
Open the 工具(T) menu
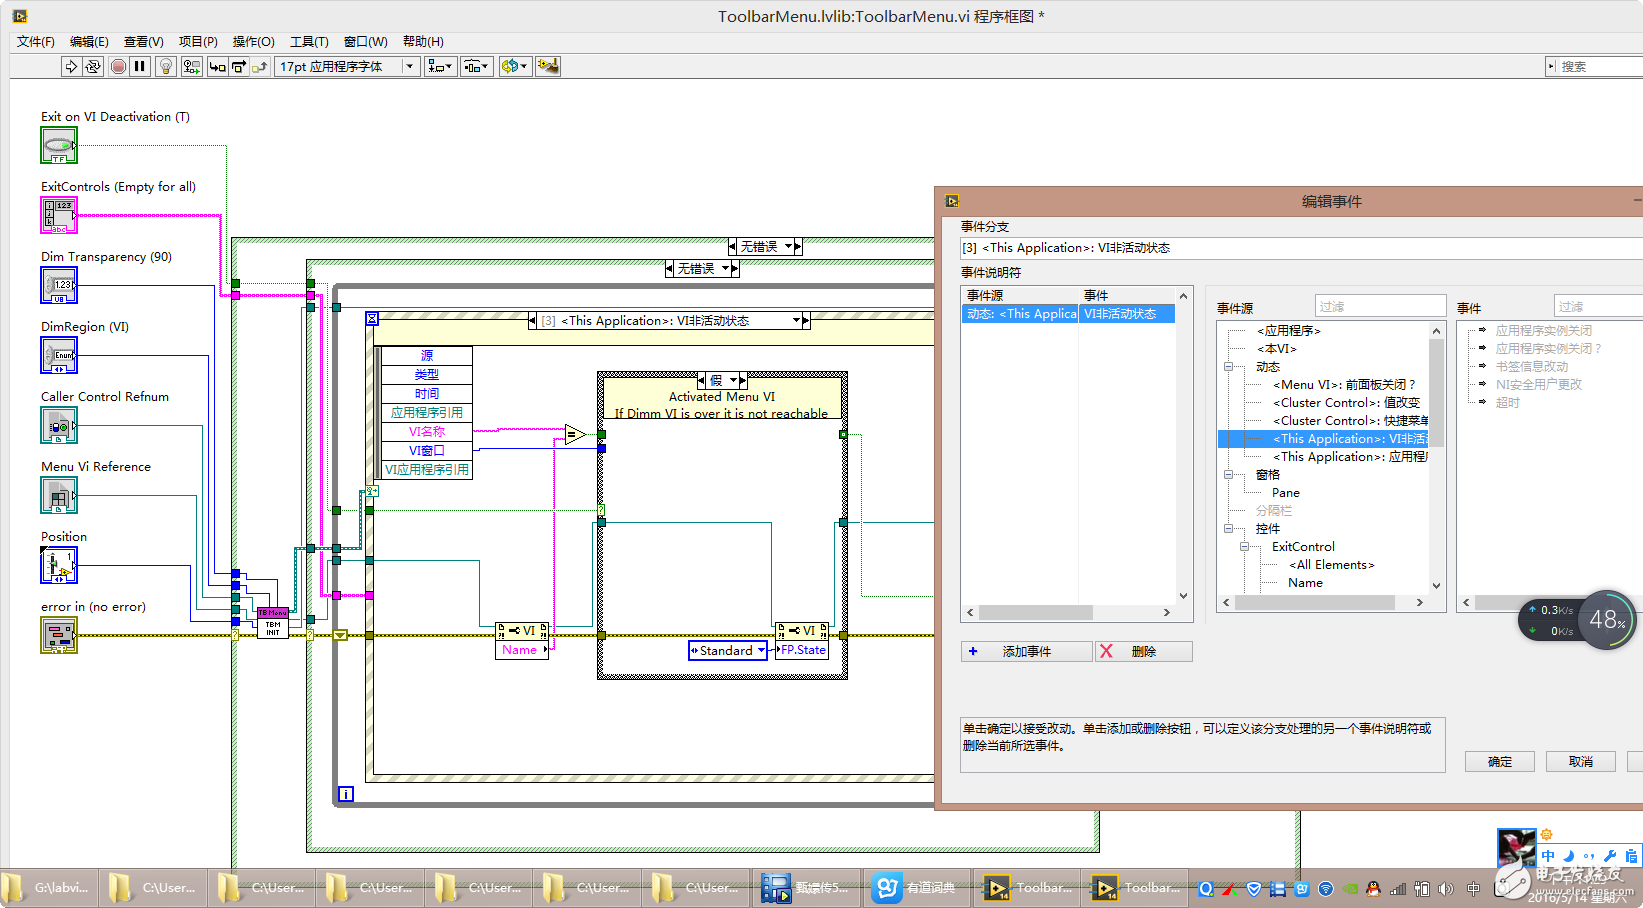(x=309, y=41)
